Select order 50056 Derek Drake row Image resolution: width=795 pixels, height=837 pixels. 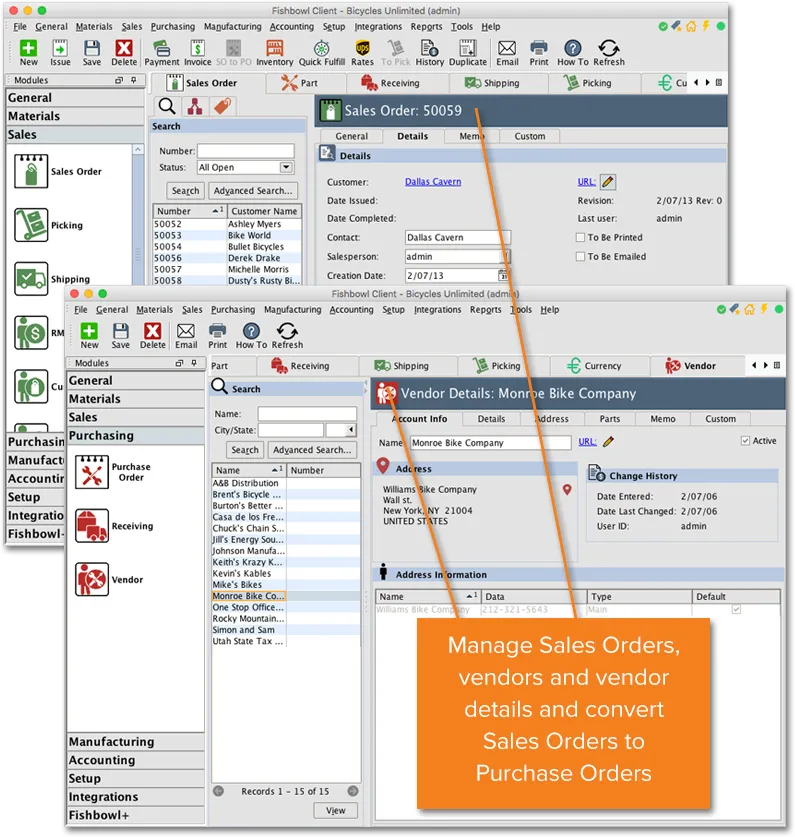point(227,258)
